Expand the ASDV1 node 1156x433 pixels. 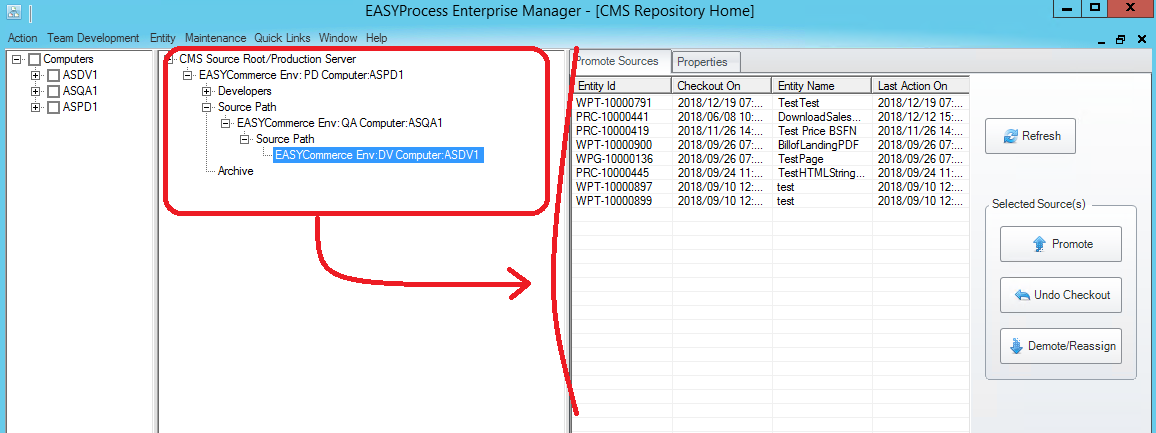click(35, 75)
